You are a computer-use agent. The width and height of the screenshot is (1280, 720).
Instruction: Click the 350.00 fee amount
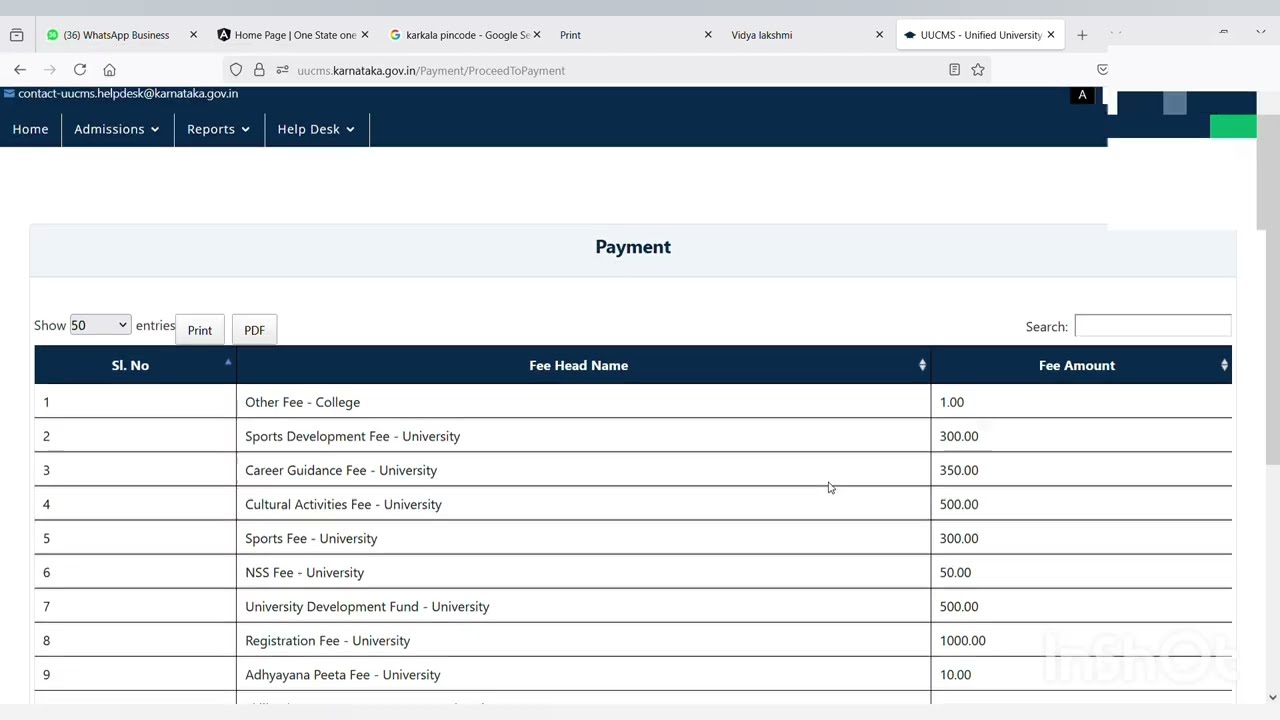(959, 470)
